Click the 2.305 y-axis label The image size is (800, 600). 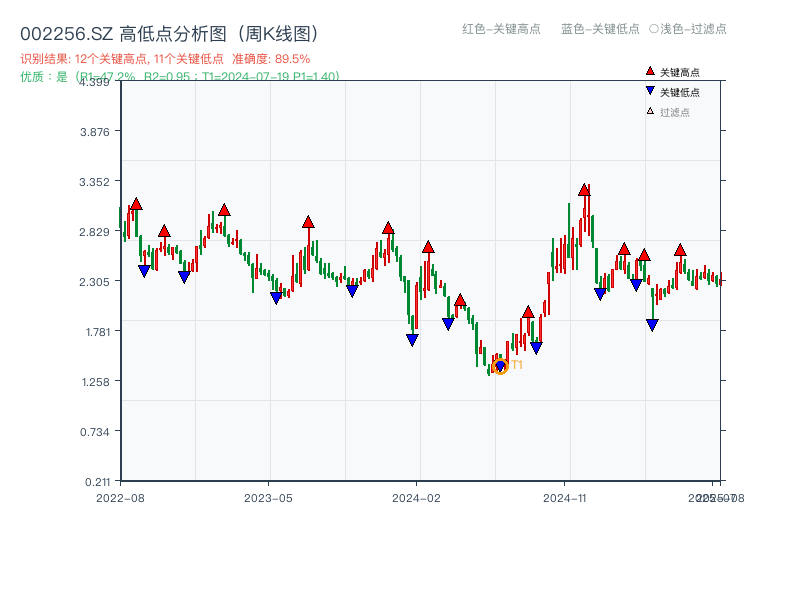[x=94, y=282]
